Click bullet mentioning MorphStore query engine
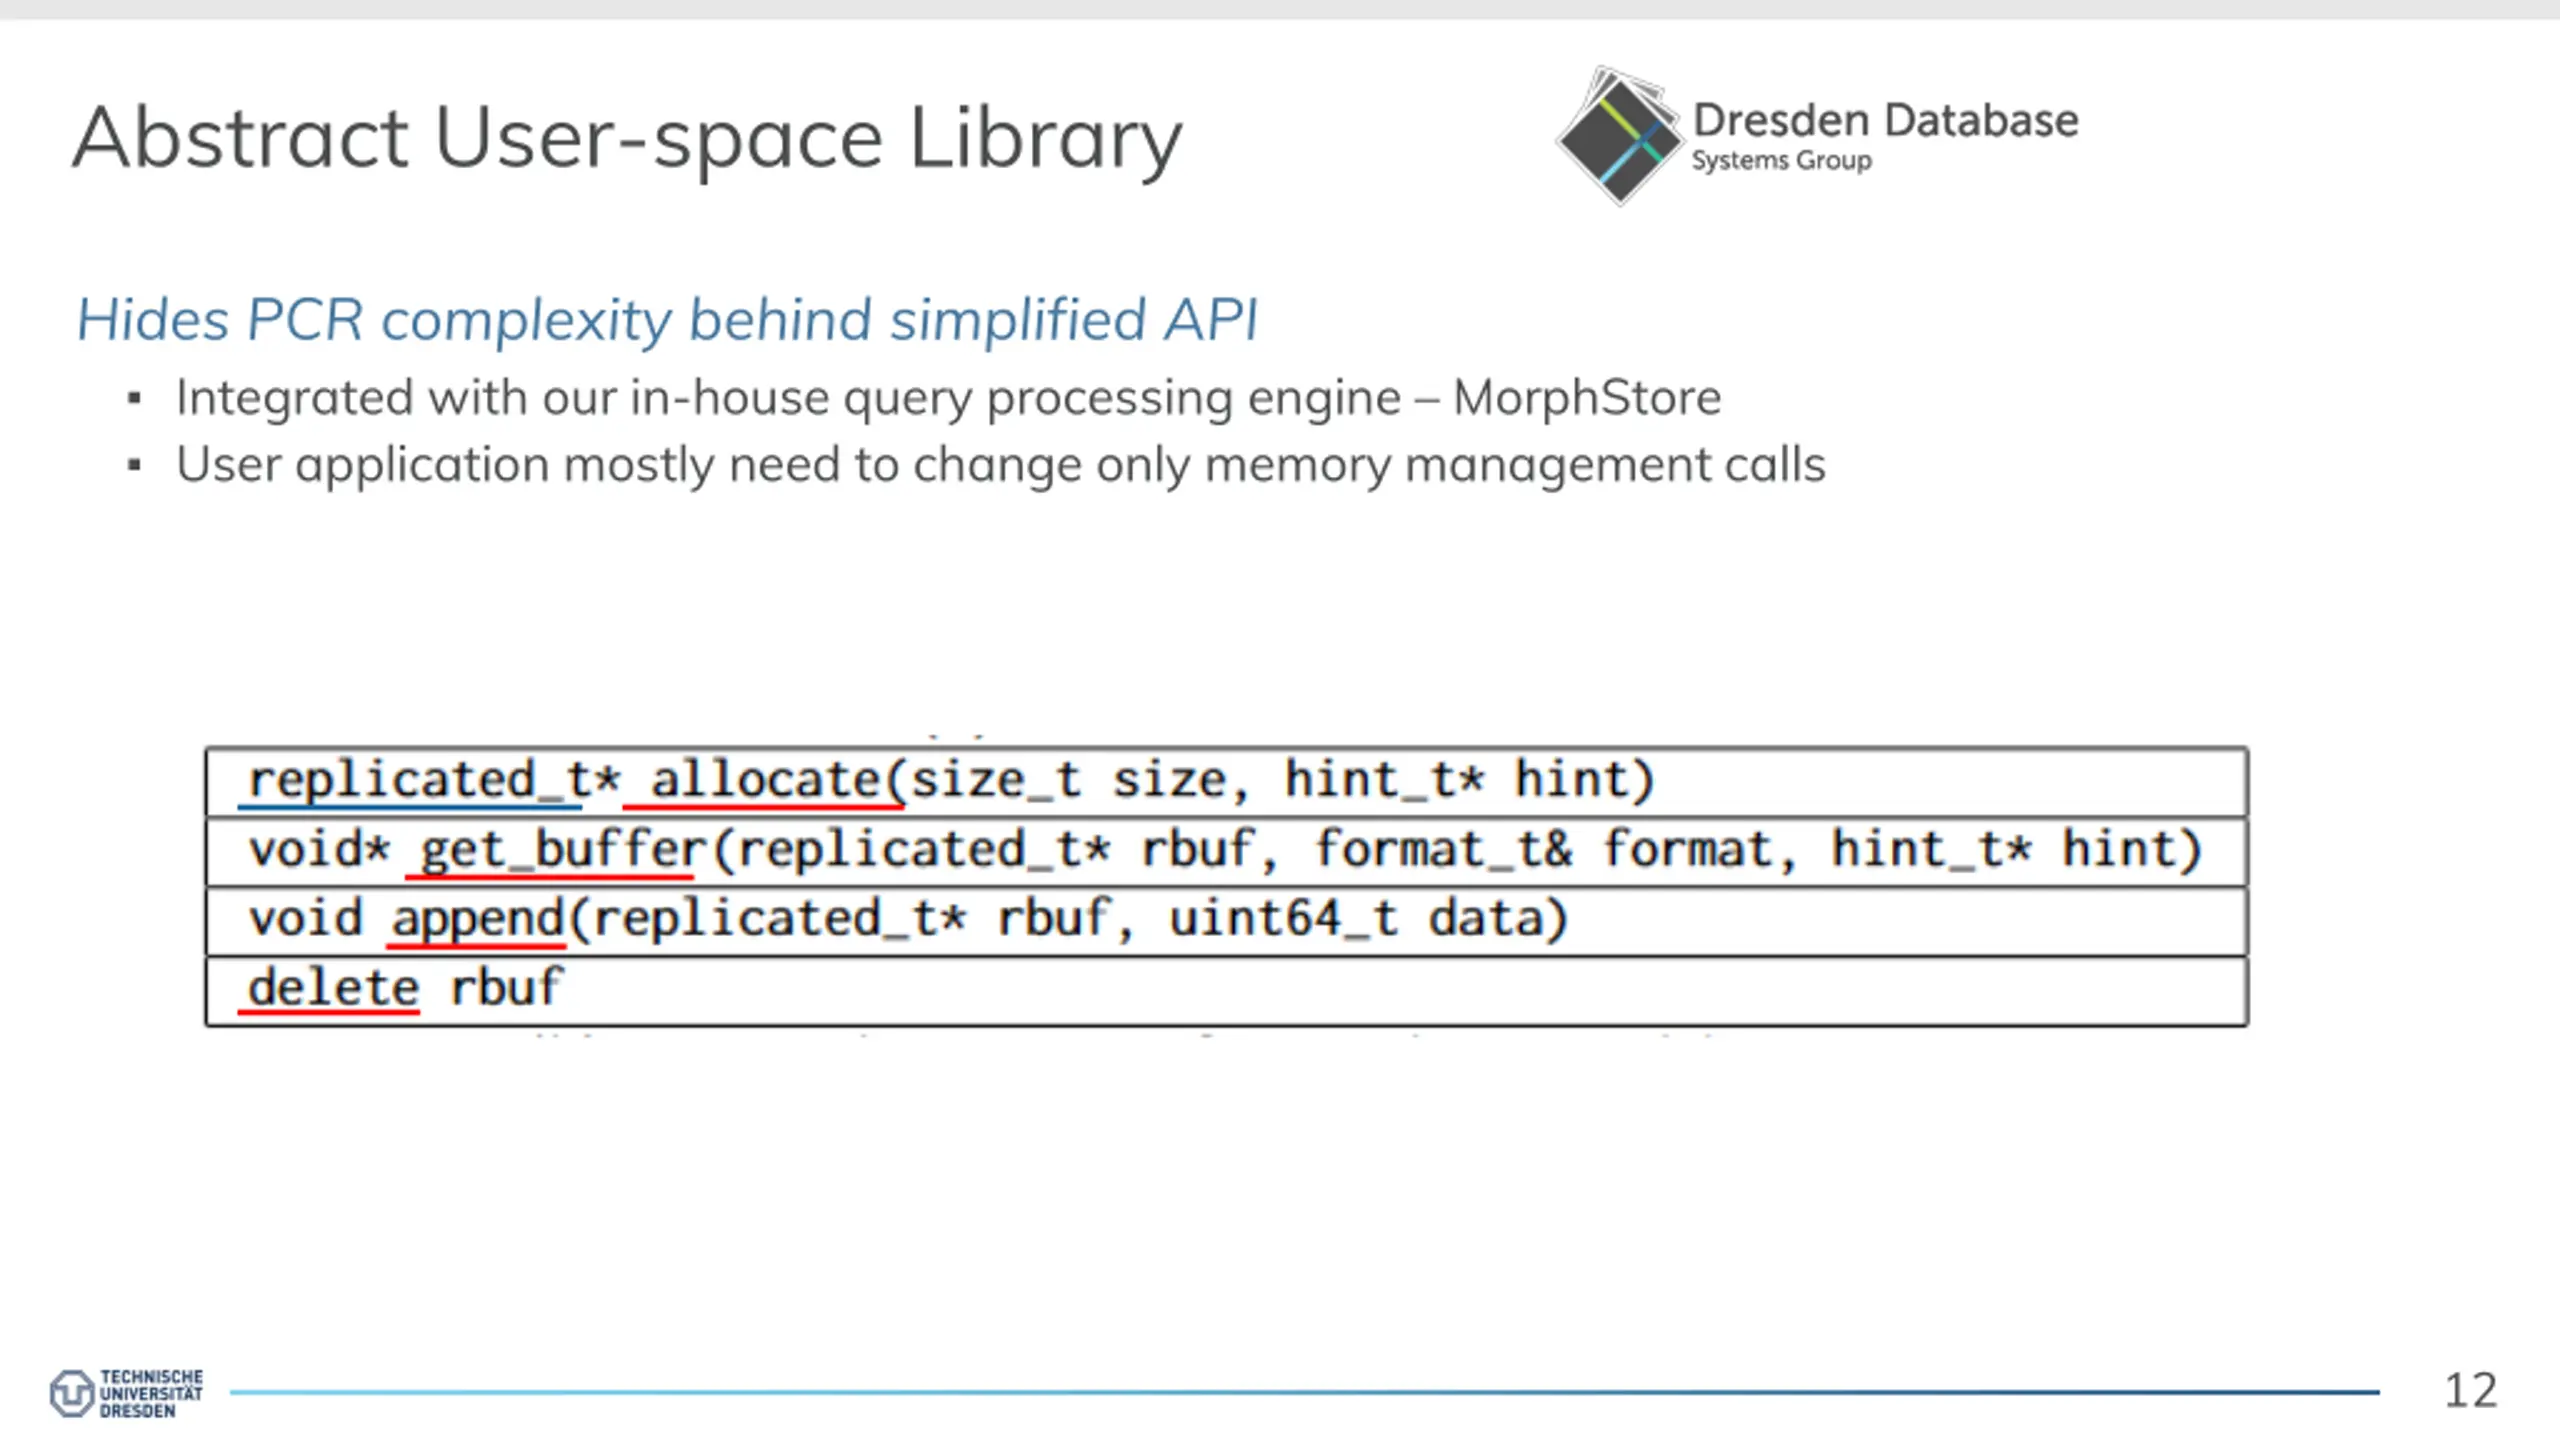 tap(948, 398)
